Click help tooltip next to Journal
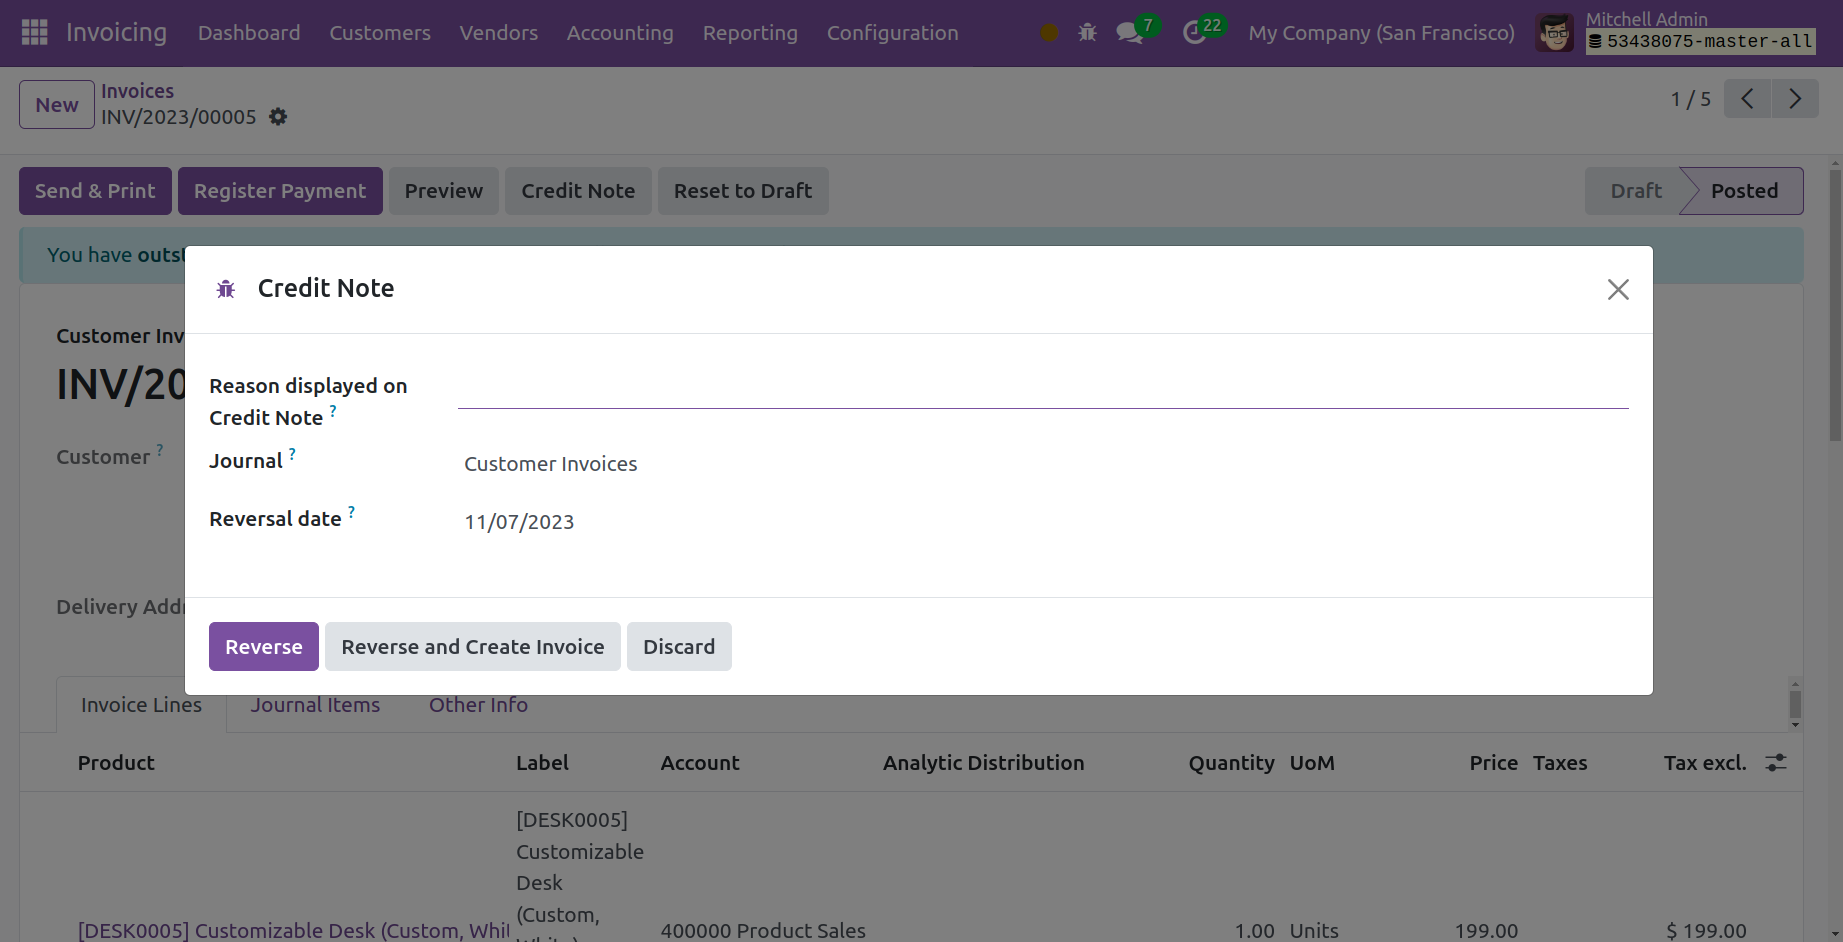 [x=292, y=454]
